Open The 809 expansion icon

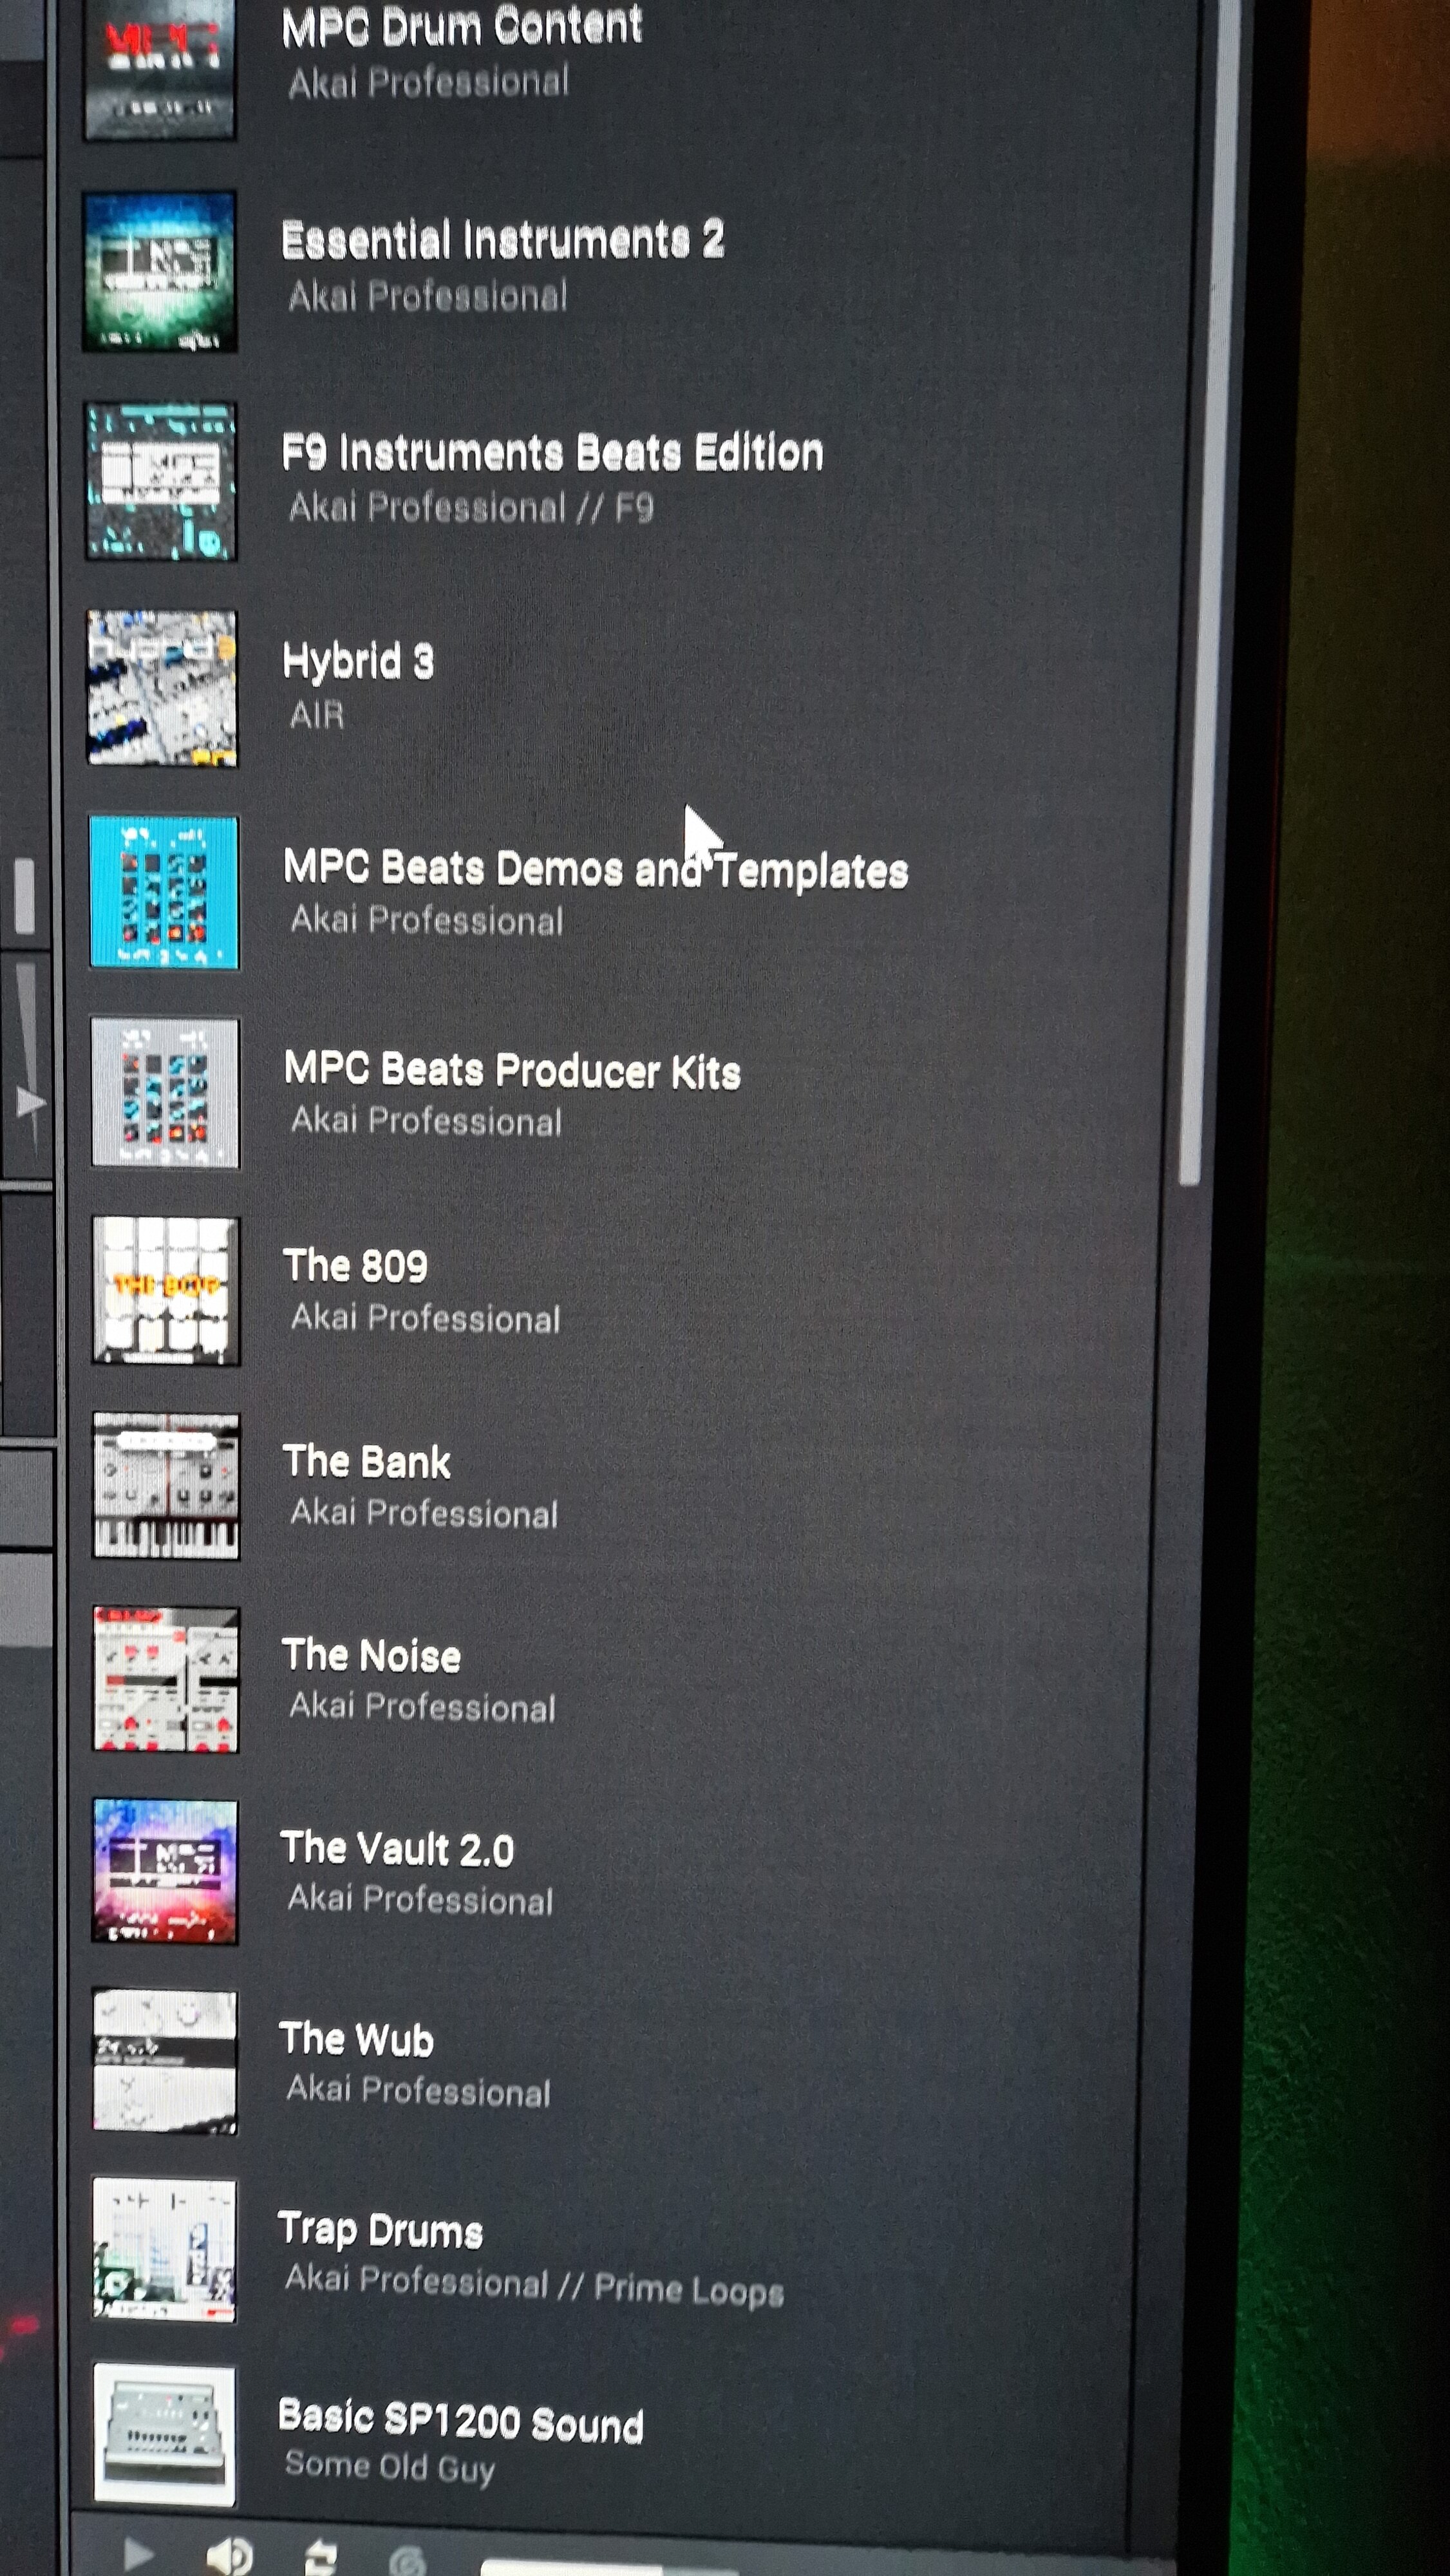tap(166, 1290)
